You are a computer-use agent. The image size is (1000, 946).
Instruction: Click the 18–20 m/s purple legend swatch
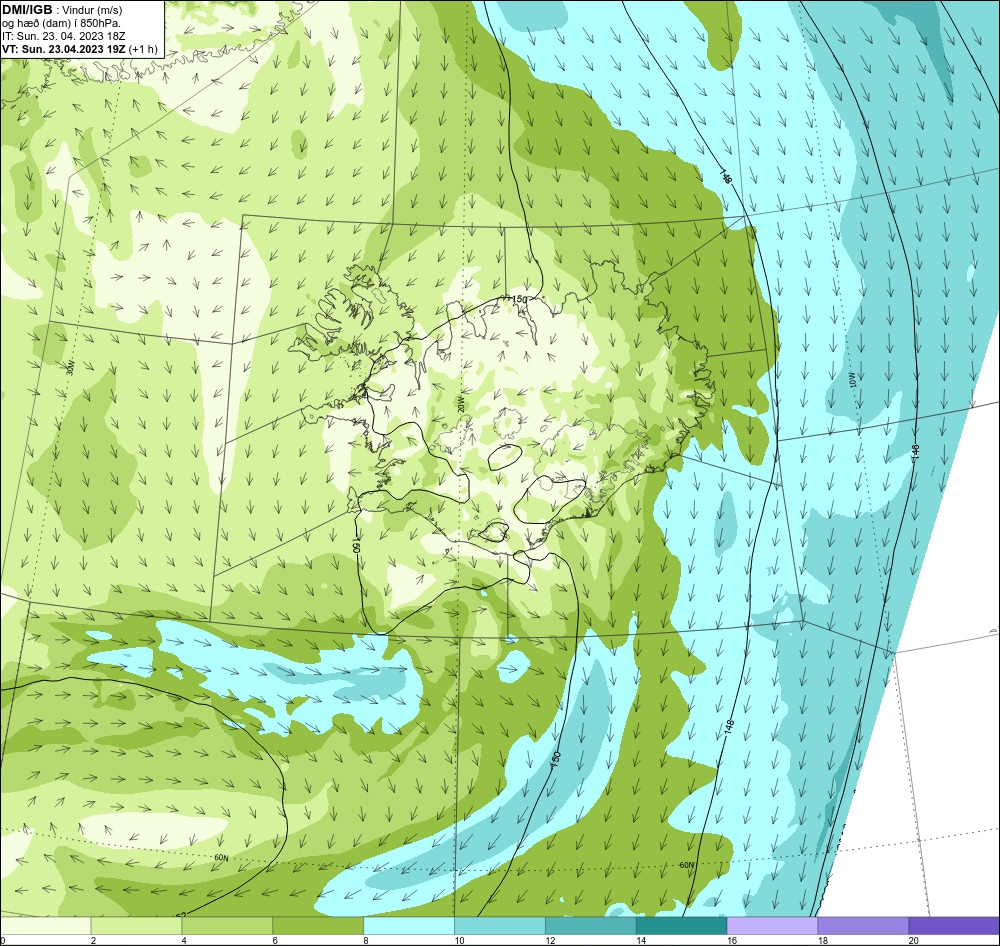(x=863, y=926)
